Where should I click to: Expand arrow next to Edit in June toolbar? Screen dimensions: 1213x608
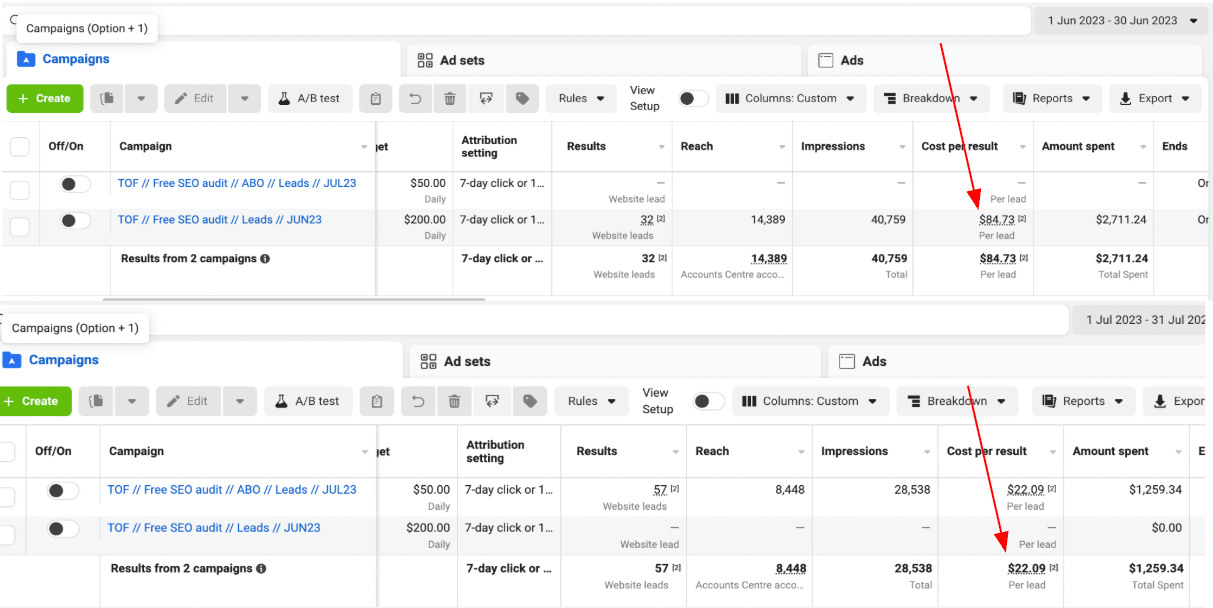pos(244,98)
